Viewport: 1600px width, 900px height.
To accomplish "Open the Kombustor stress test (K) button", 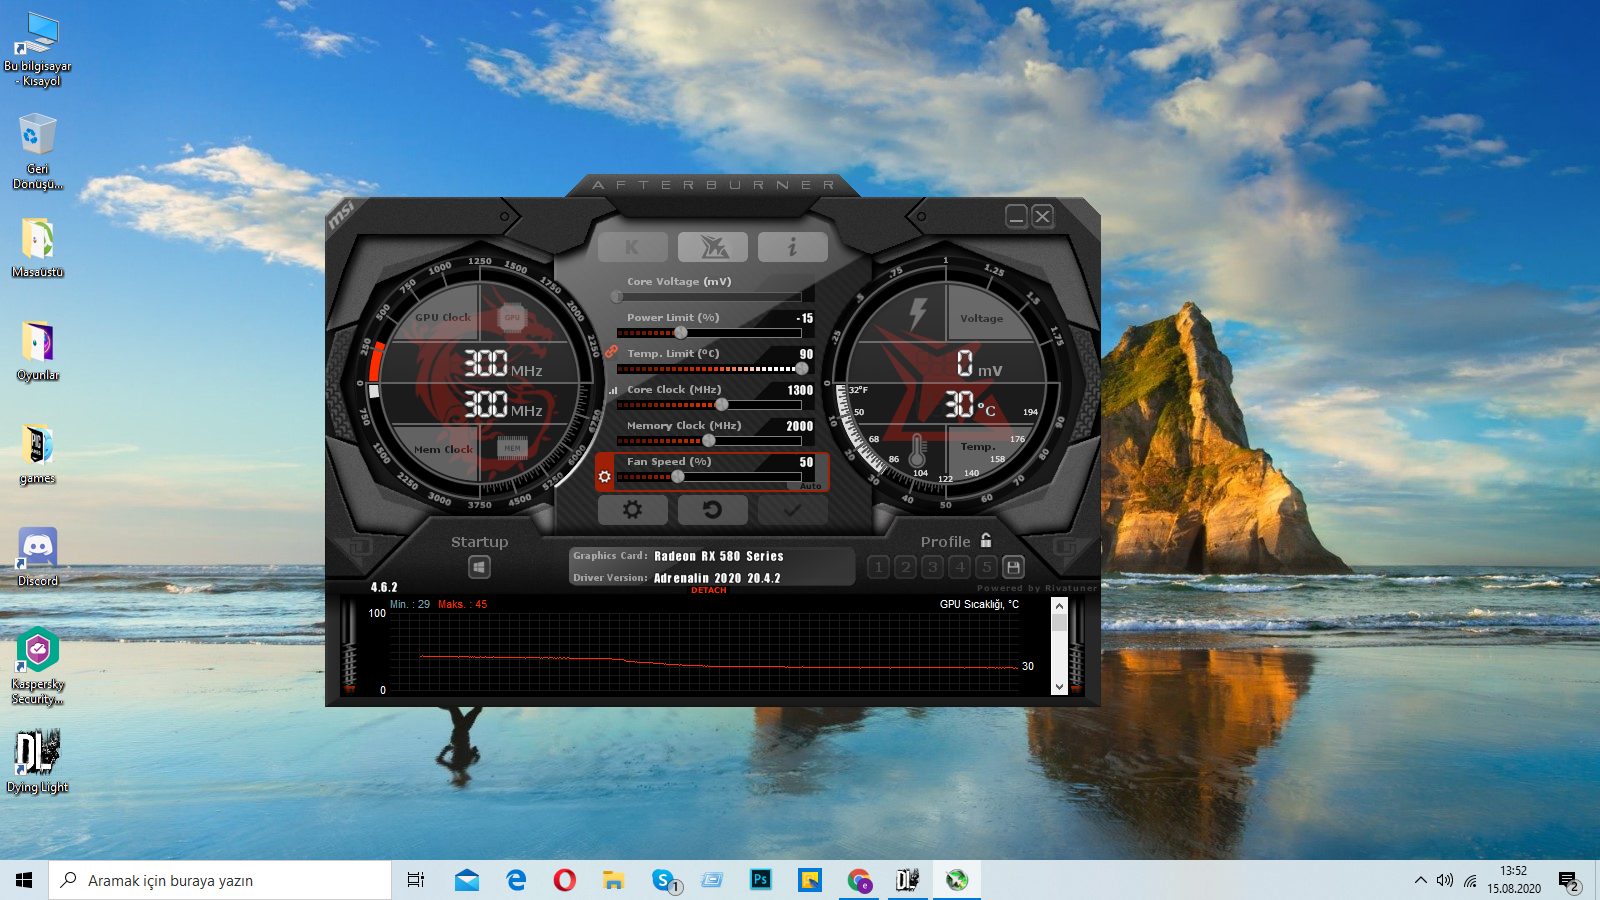I will [x=632, y=247].
